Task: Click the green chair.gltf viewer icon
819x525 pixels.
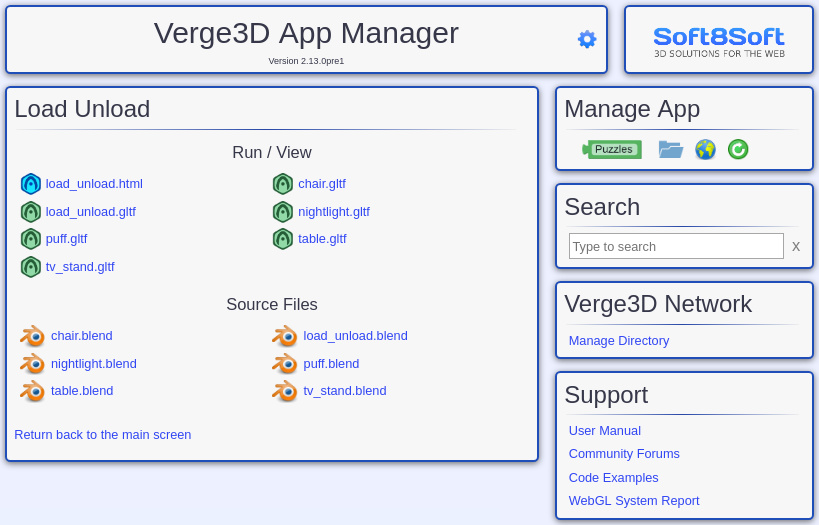Action: (283, 184)
